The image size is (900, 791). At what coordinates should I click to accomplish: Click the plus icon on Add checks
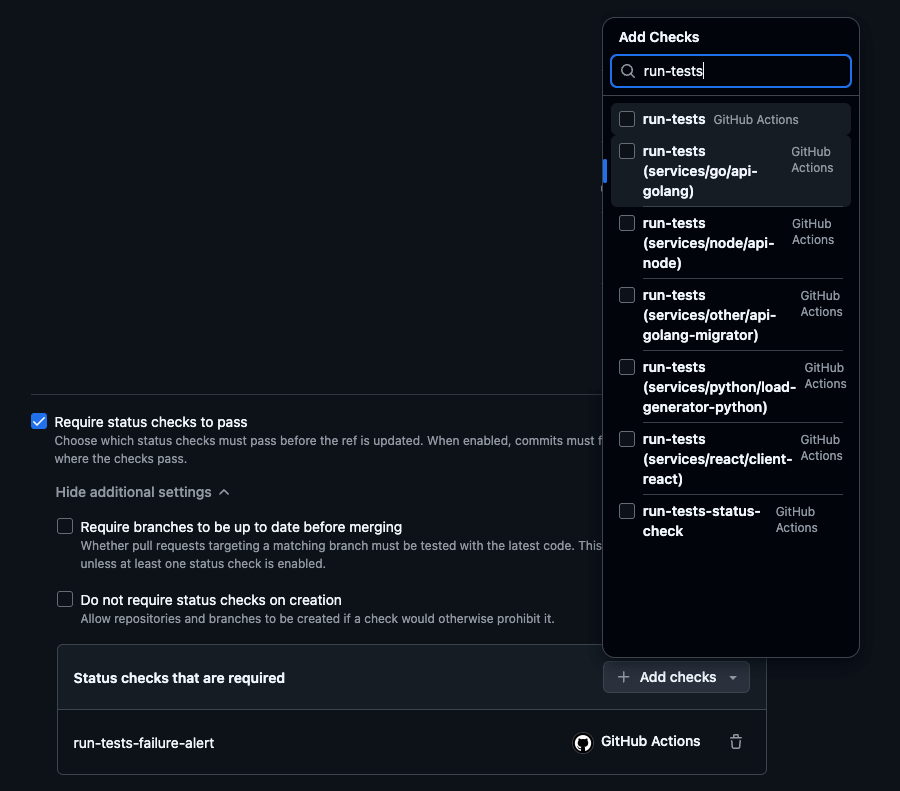tap(623, 677)
